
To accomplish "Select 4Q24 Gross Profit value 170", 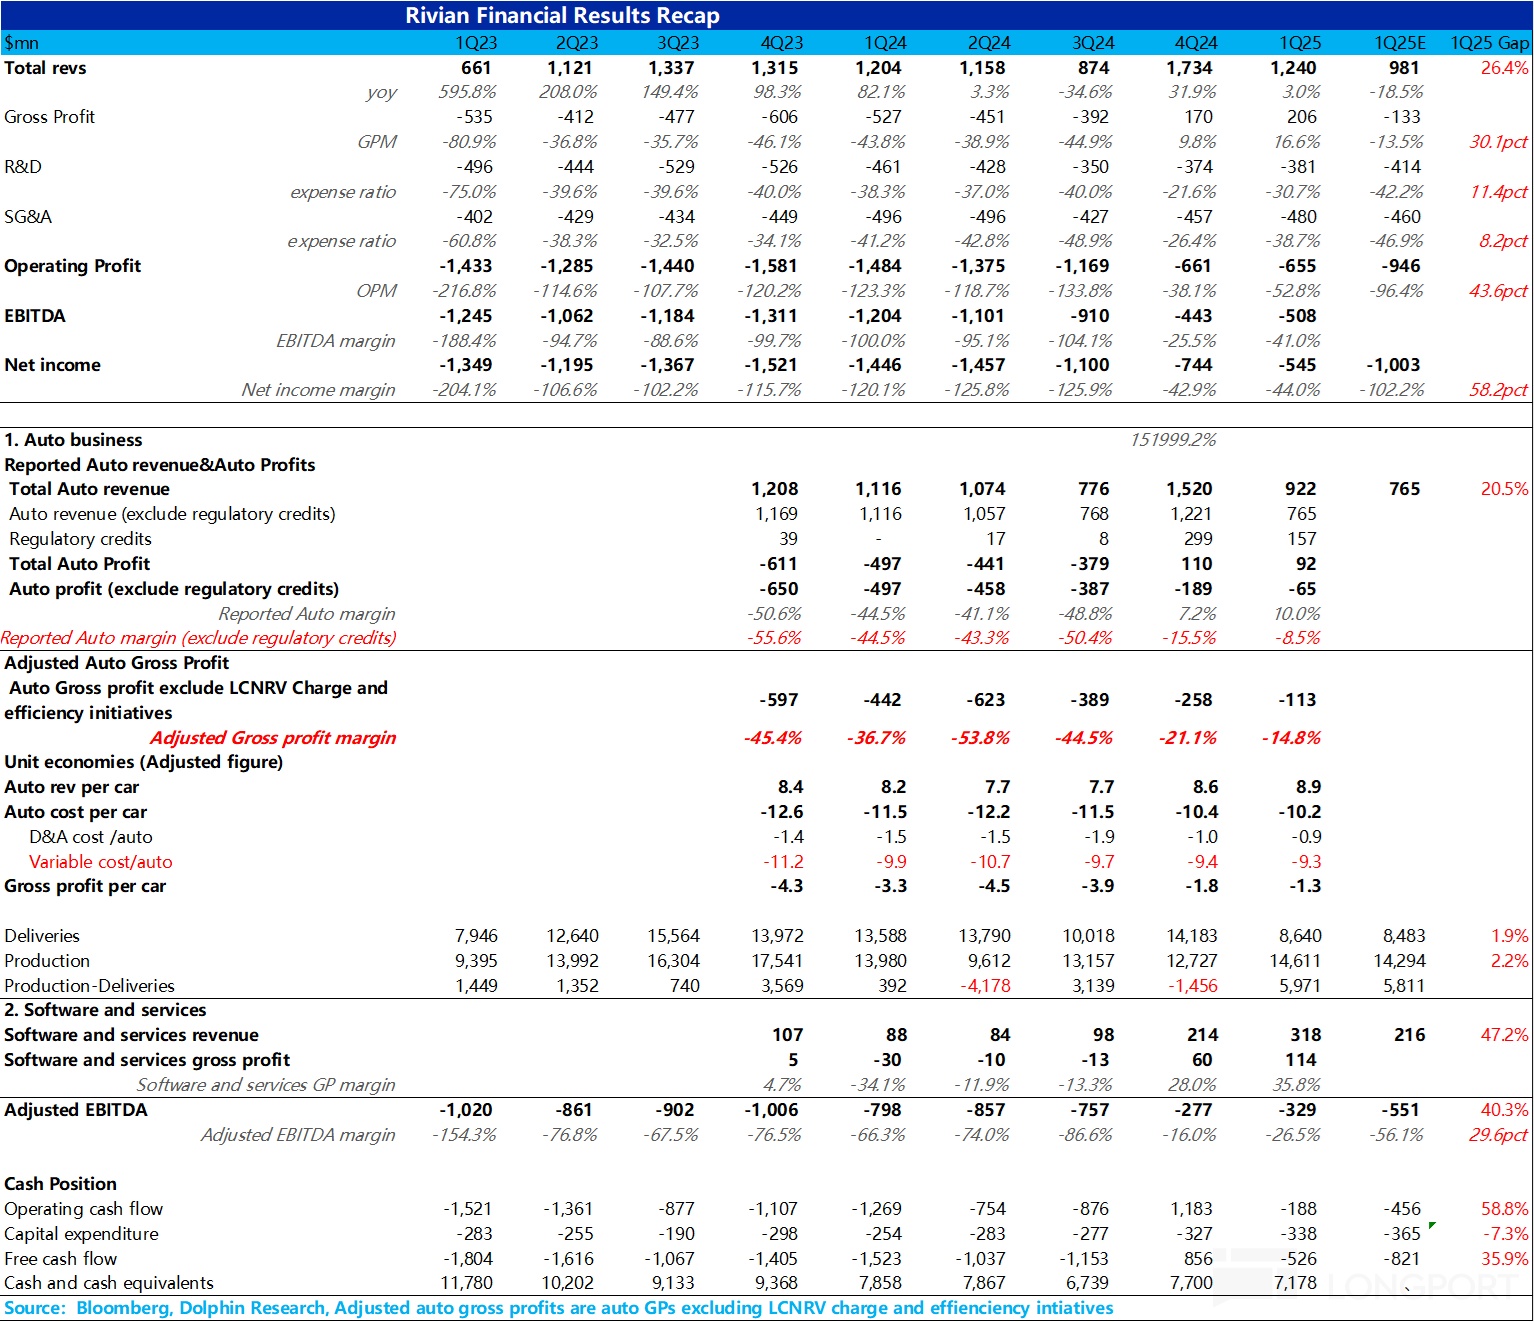I will tap(1199, 117).
